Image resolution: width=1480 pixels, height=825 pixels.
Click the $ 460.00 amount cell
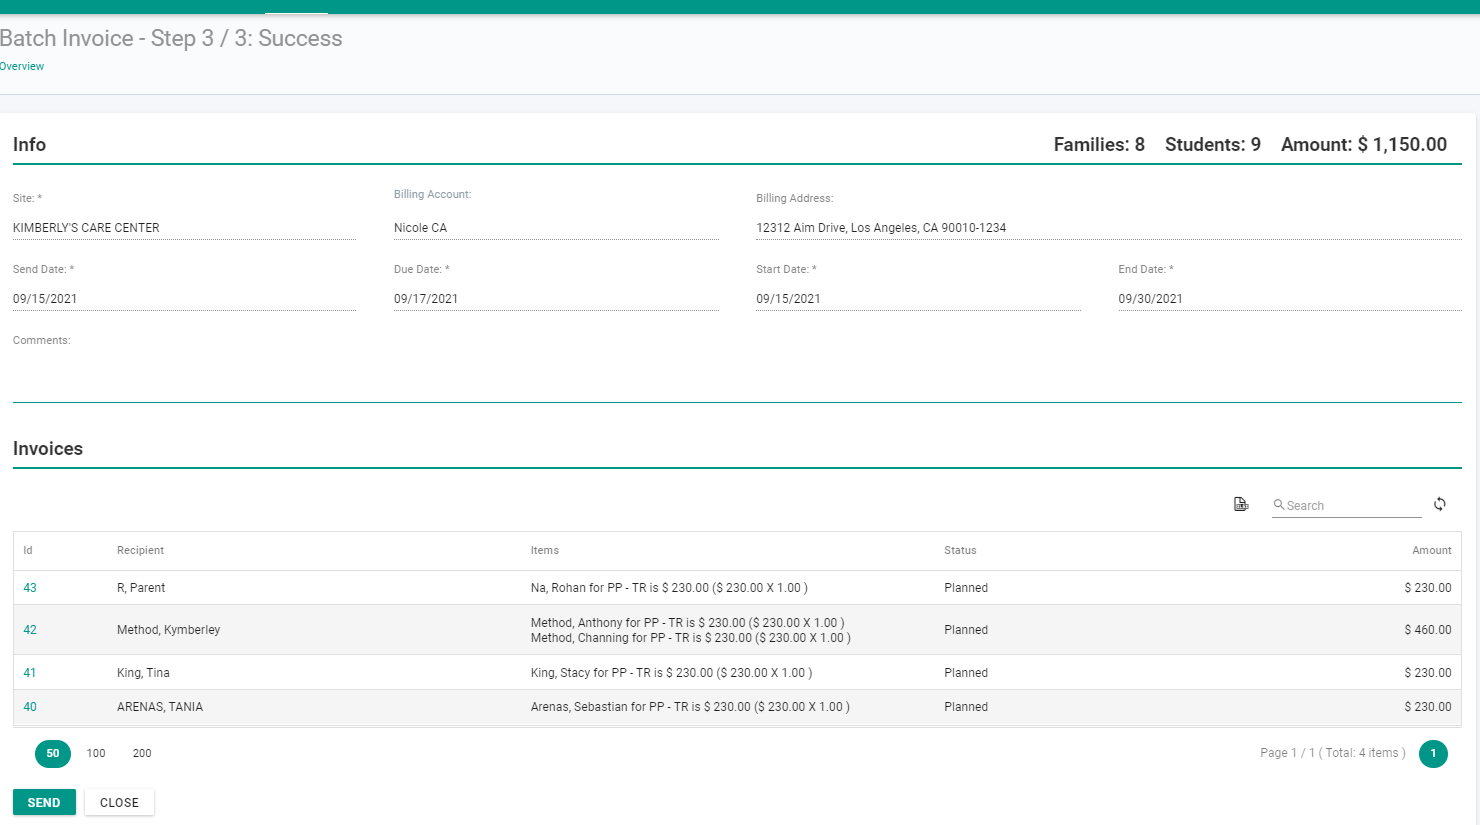click(1428, 630)
